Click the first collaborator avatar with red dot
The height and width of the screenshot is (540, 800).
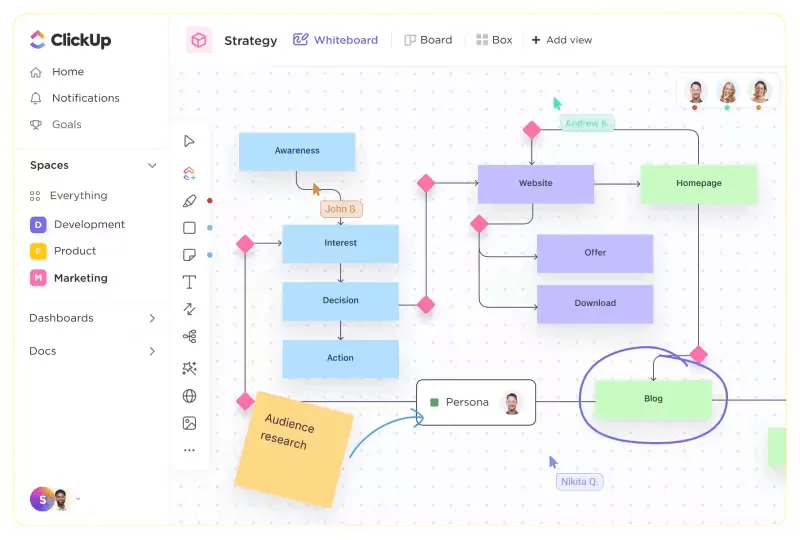coord(695,92)
